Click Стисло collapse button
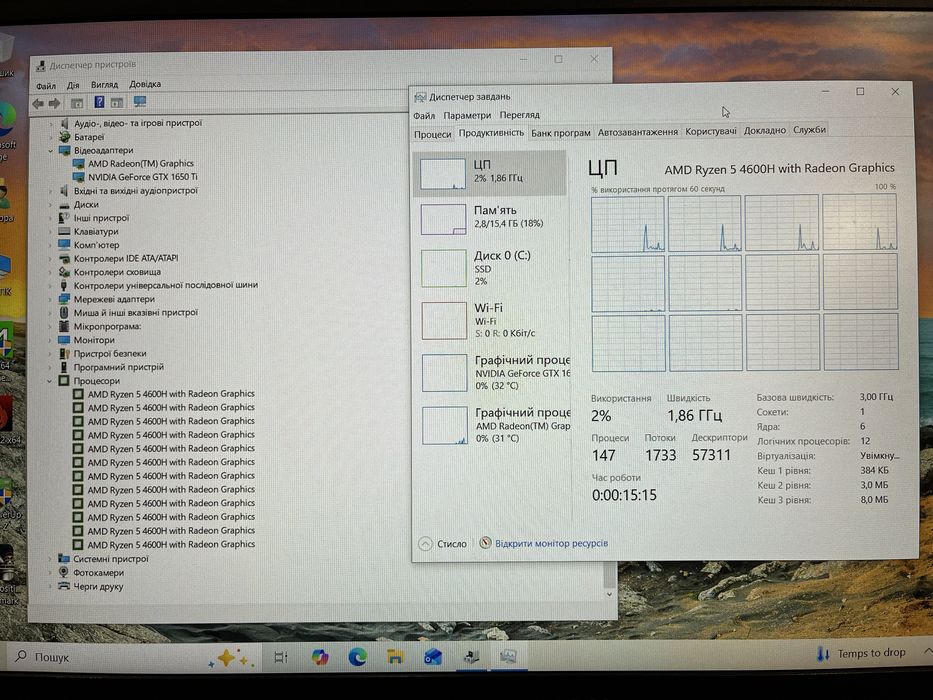Viewport: 933px width, 700px height. coord(443,544)
